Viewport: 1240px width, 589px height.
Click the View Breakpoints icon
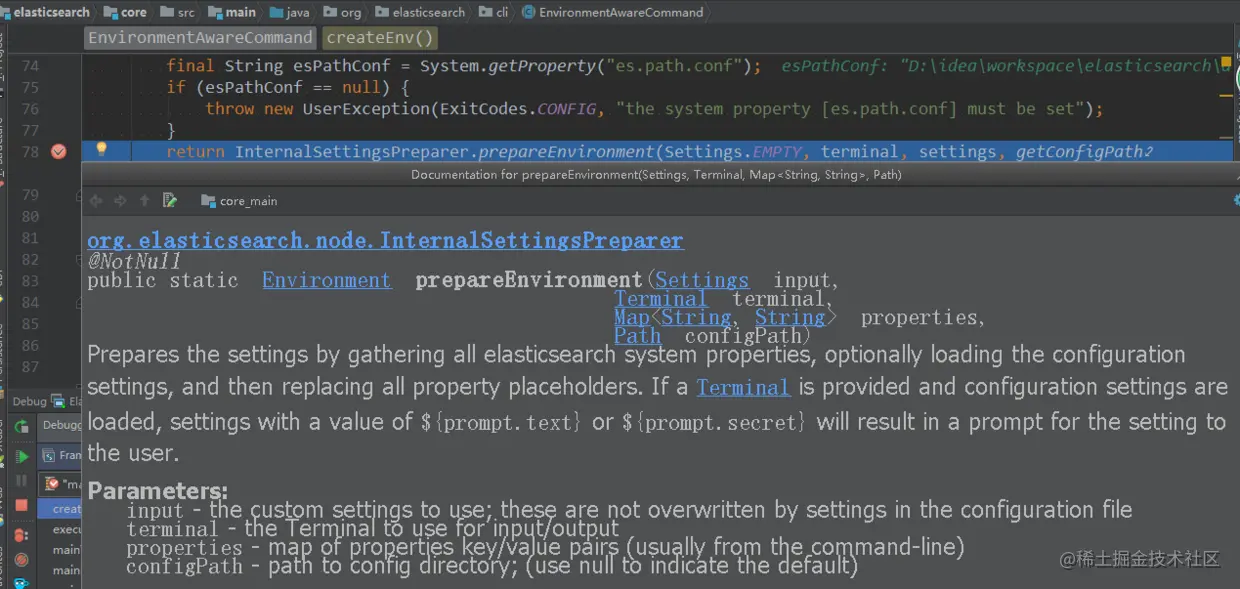pos(21,535)
